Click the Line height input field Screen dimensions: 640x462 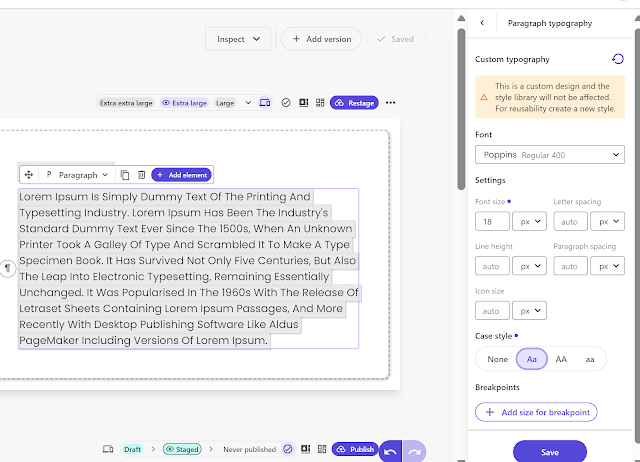coord(492,266)
